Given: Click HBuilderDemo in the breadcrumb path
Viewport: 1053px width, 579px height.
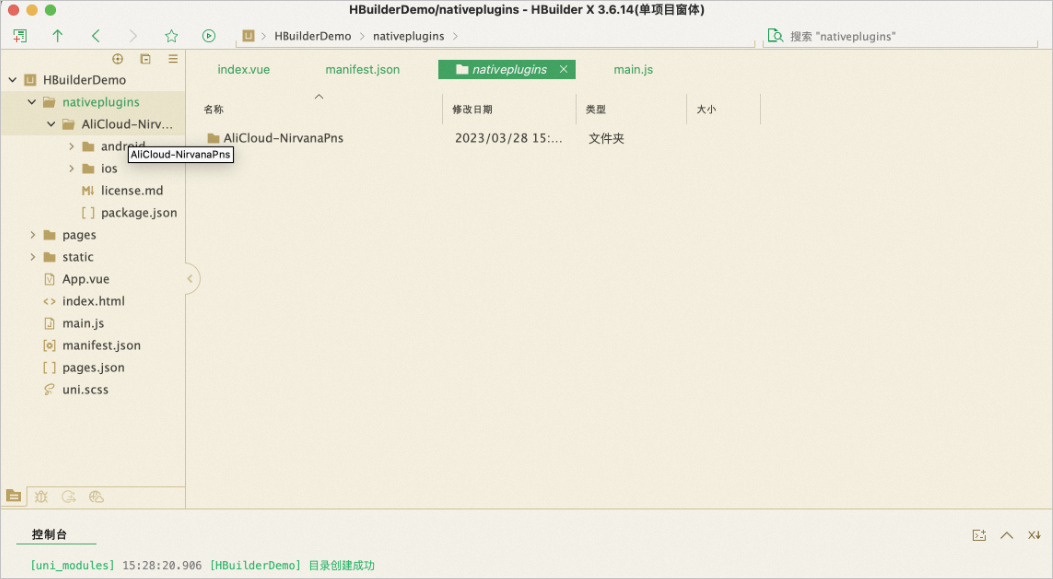Looking at the screenshot, I should tap(312, 36).
